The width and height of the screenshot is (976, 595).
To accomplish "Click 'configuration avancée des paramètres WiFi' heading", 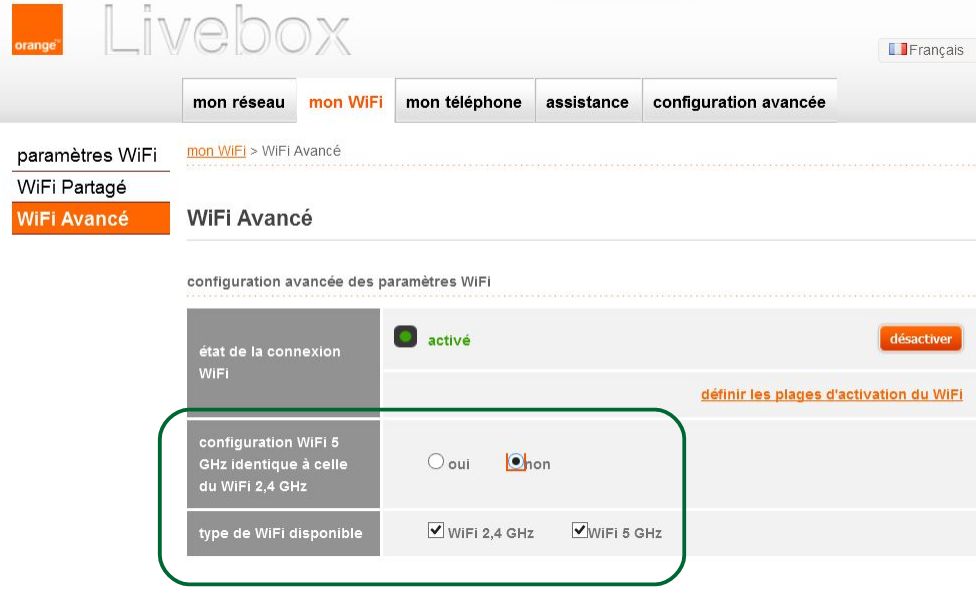I will 339,281.
